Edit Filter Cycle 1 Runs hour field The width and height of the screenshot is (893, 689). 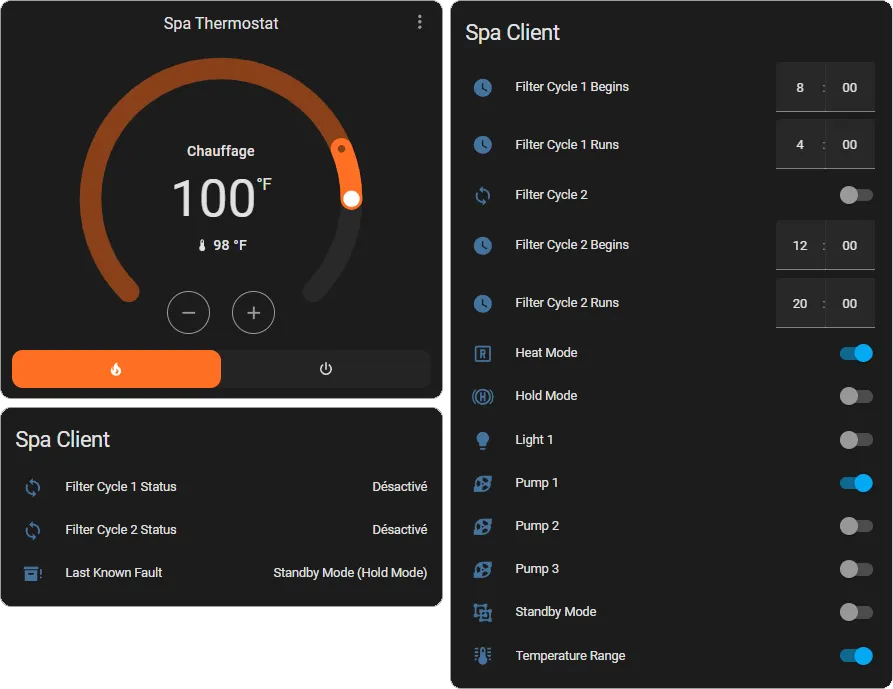[x=800, y=145]
